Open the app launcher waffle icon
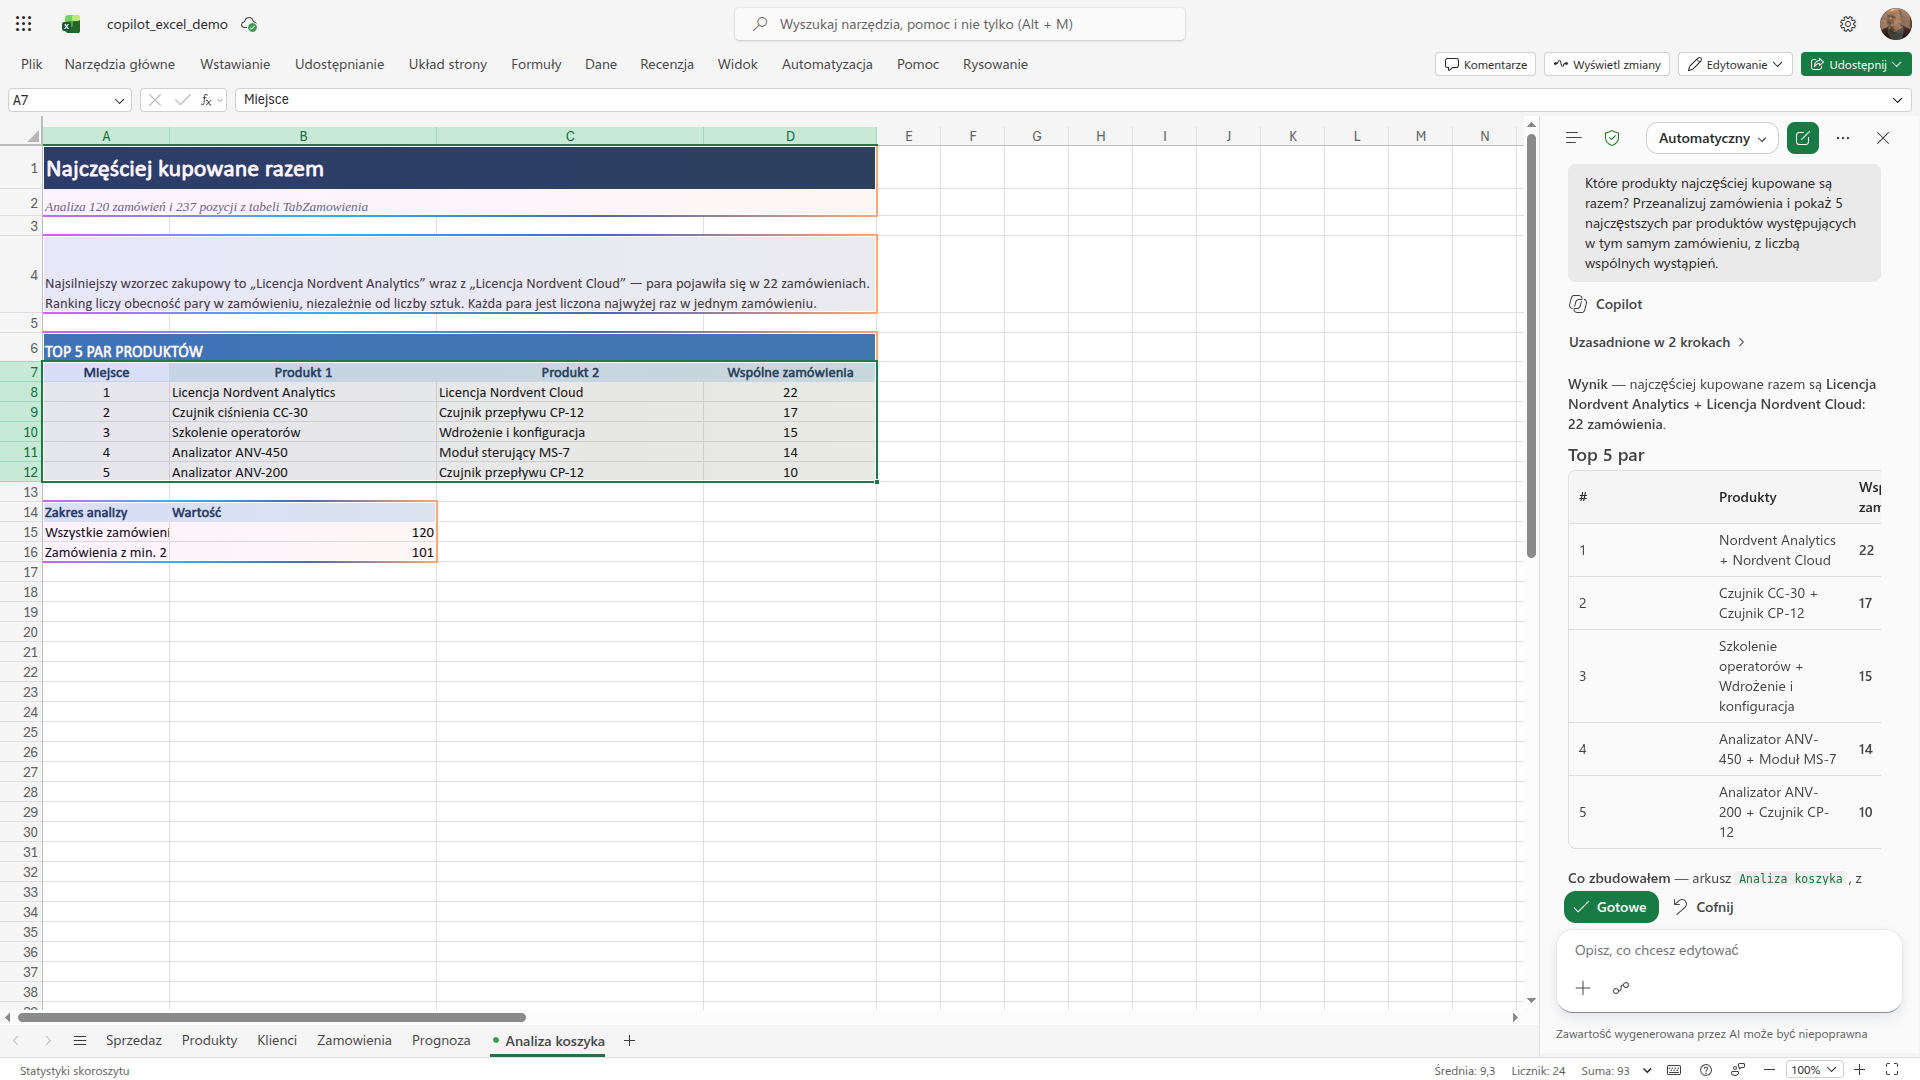 (24, 24)
